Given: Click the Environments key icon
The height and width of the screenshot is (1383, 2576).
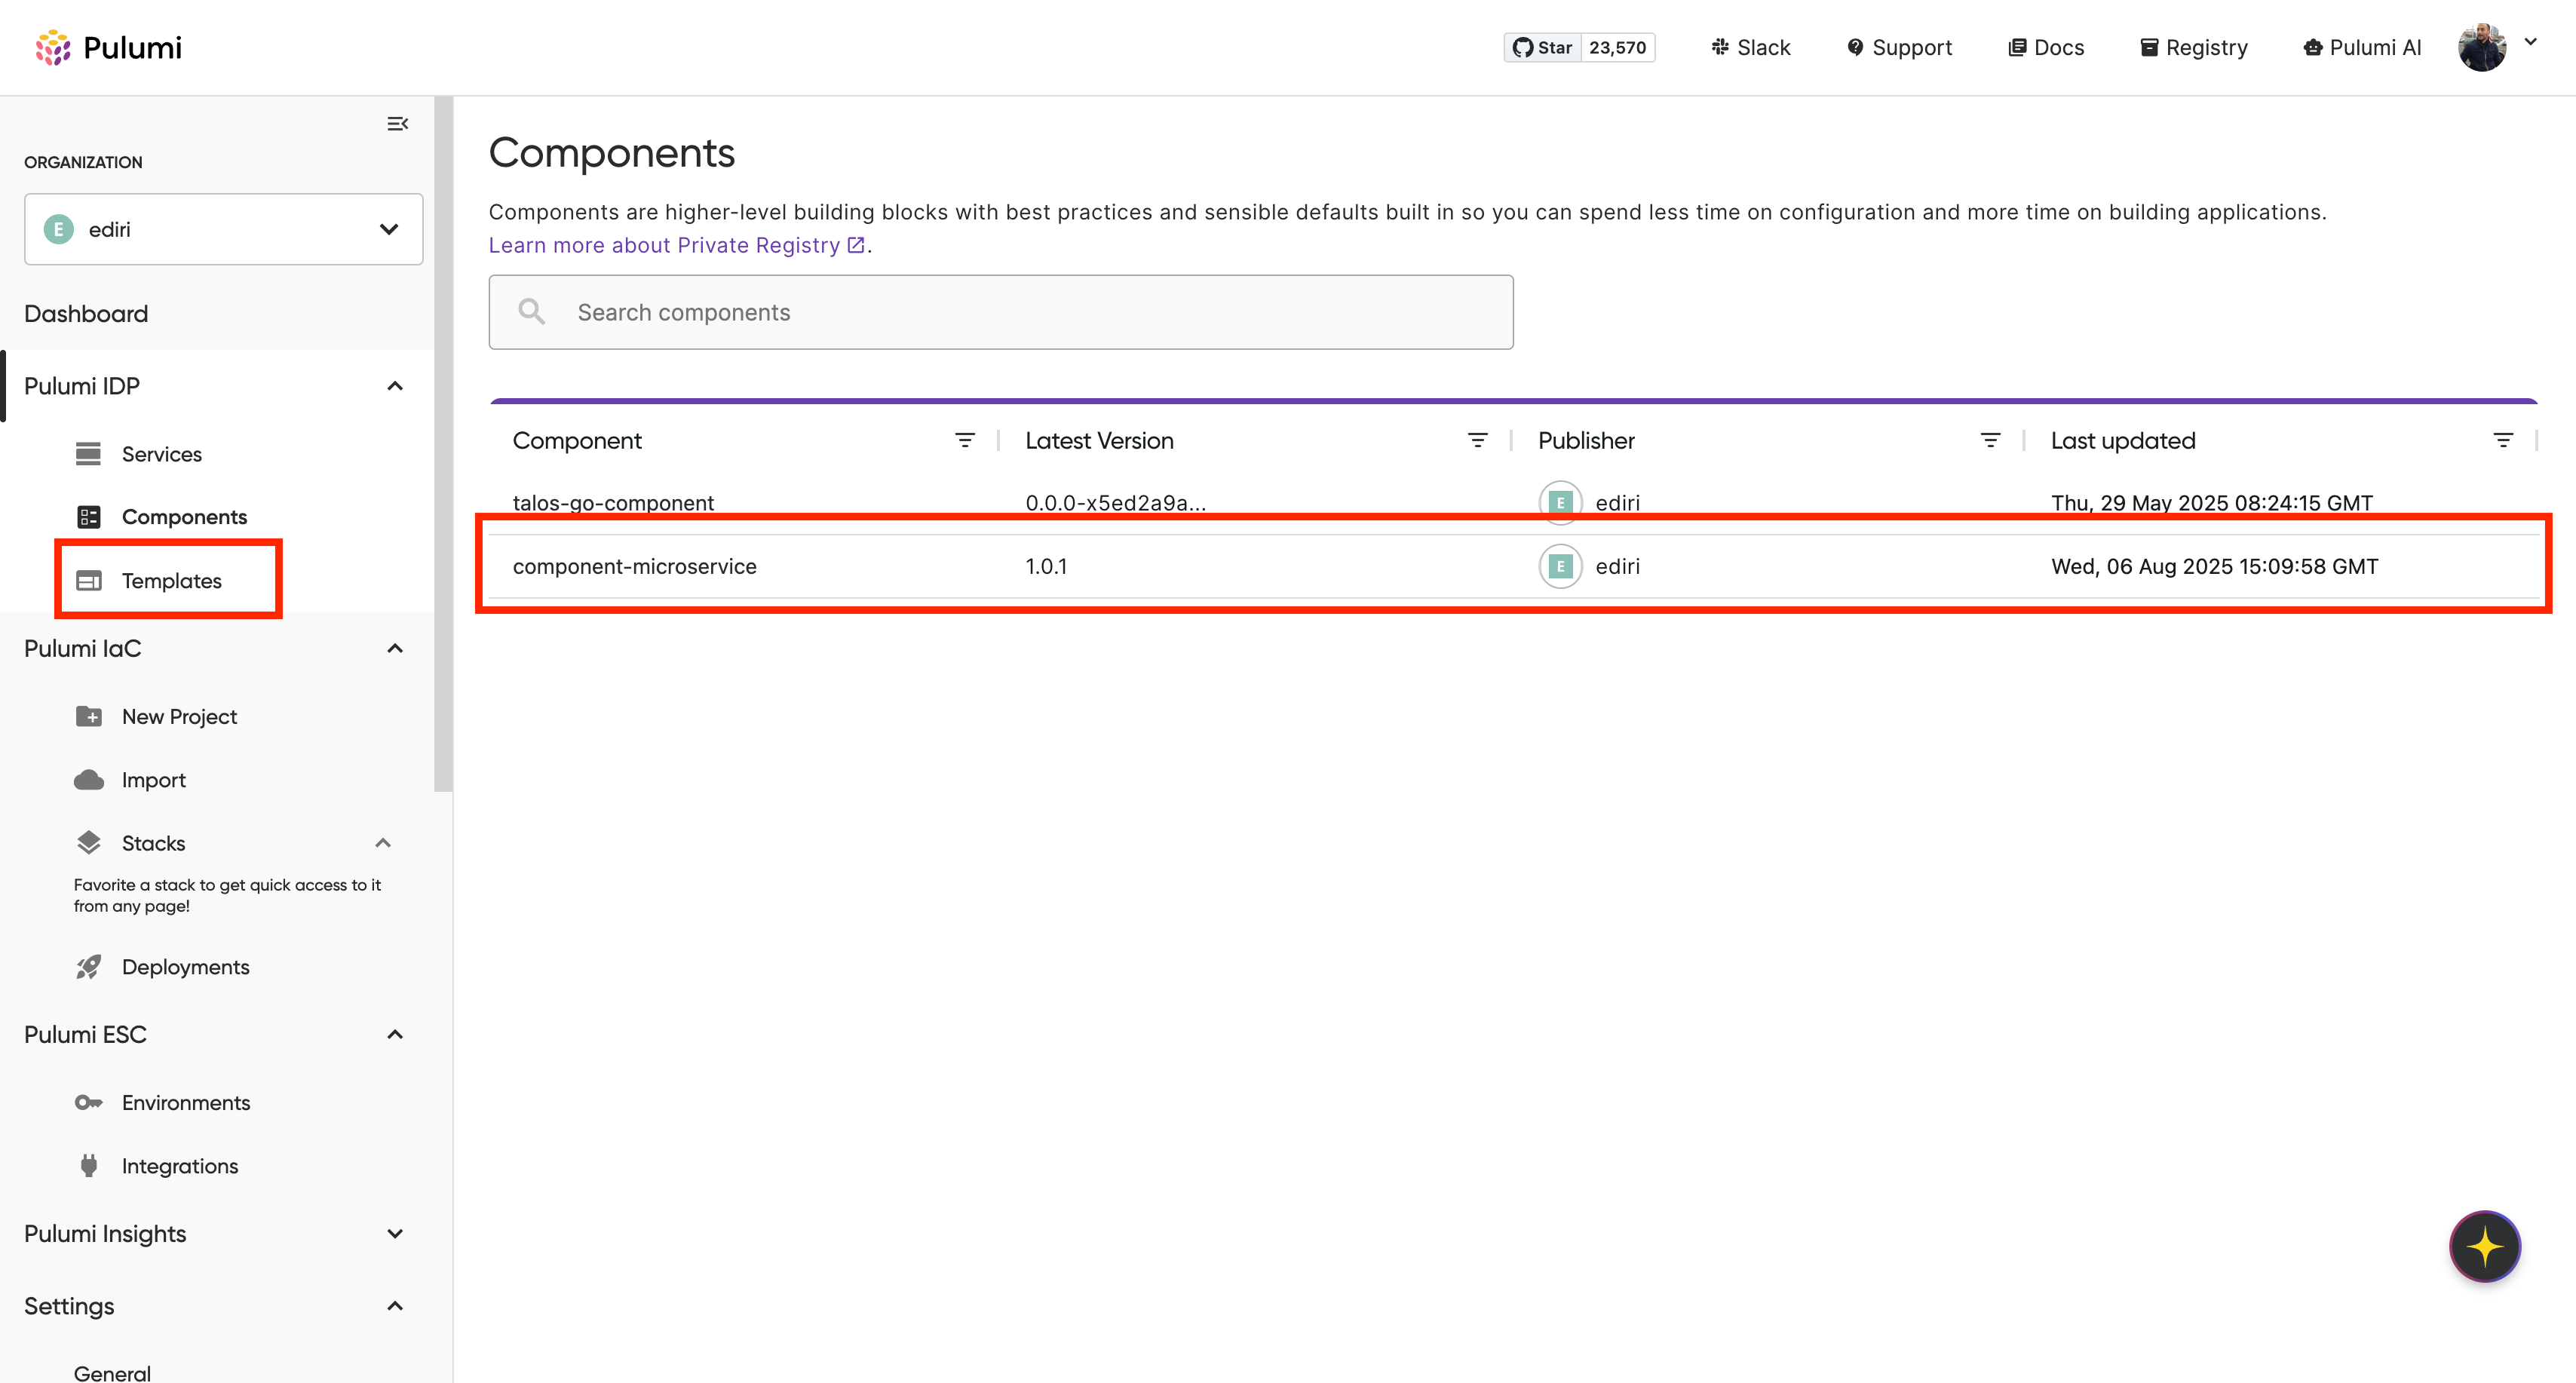Looking at the screenshot, I should (x=88, y=1103).
